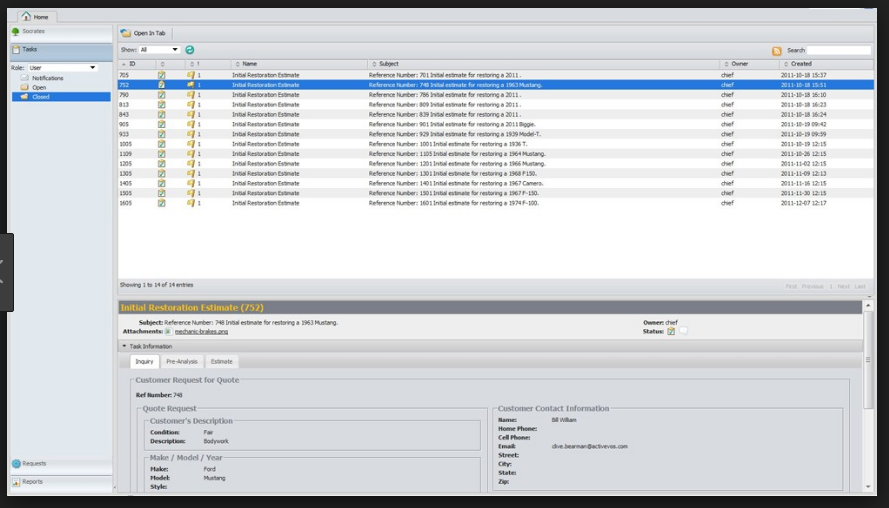Open the Reports panel icon
This screenshot has height=508, width=889.
click(x=16, y=482)
